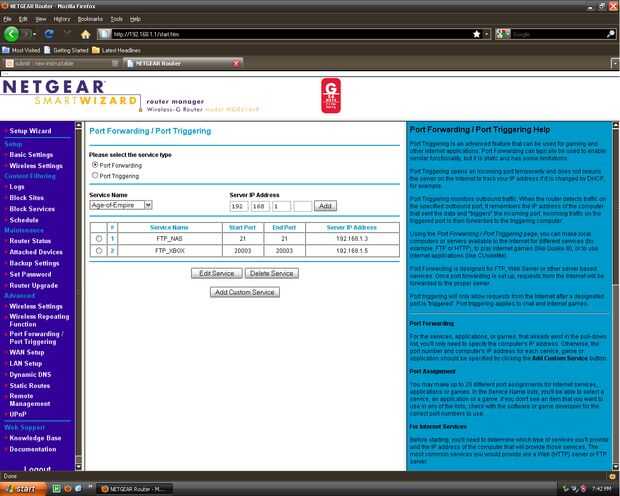The width and height of the screenshot is (620, 496).
Task: Open the forward history dropdown arrow
Action: tap(35, 34)
